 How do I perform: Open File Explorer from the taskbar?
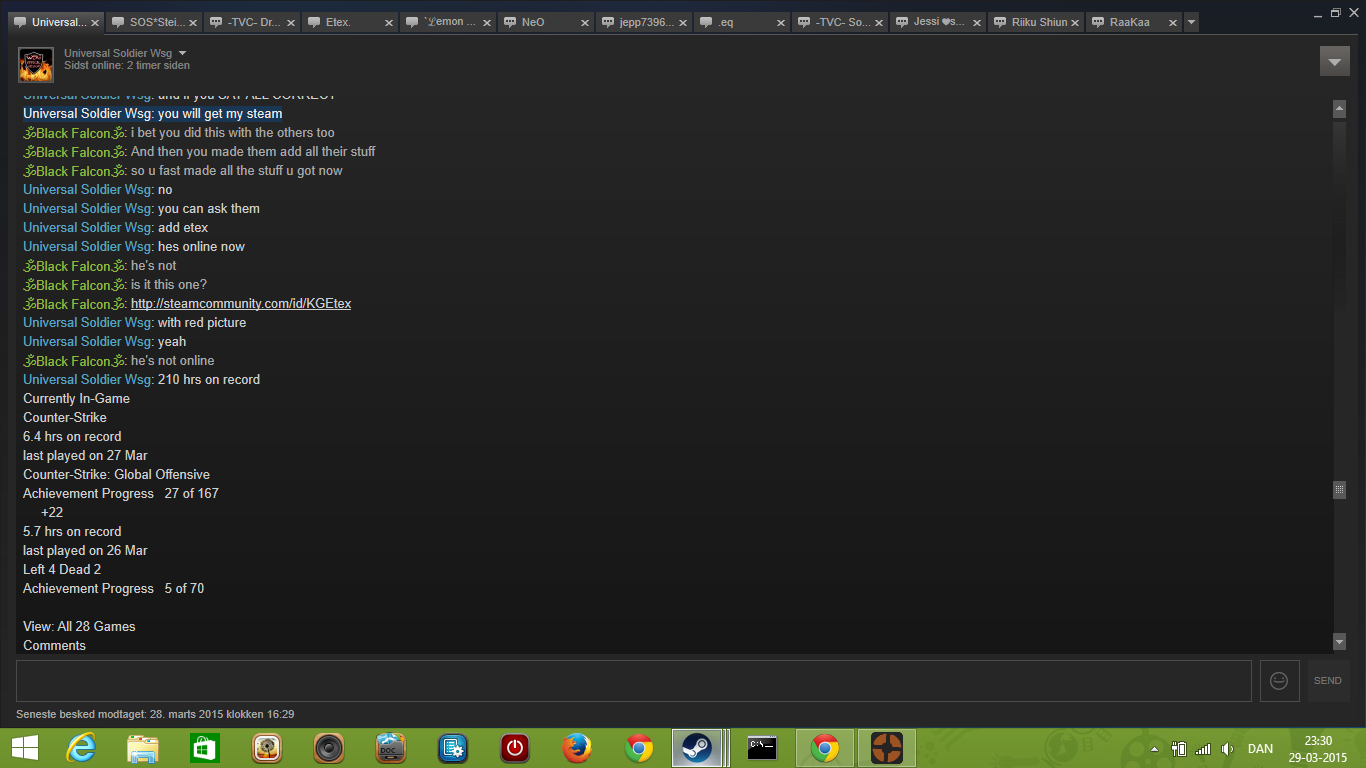143,748
